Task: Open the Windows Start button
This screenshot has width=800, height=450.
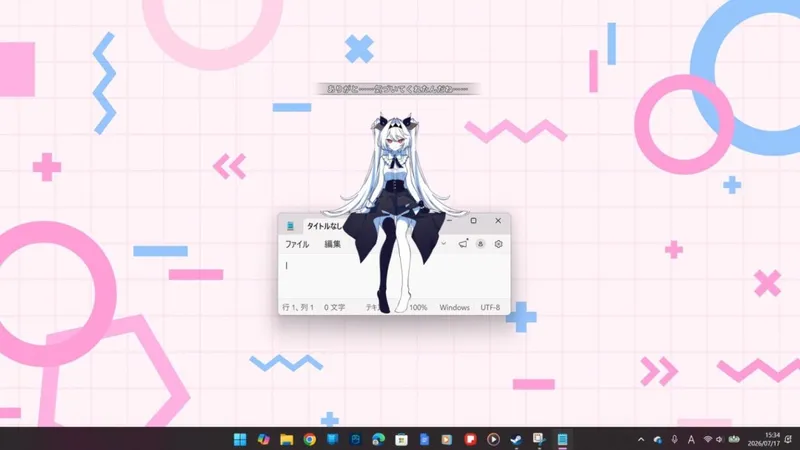Action: pos(240,439)
